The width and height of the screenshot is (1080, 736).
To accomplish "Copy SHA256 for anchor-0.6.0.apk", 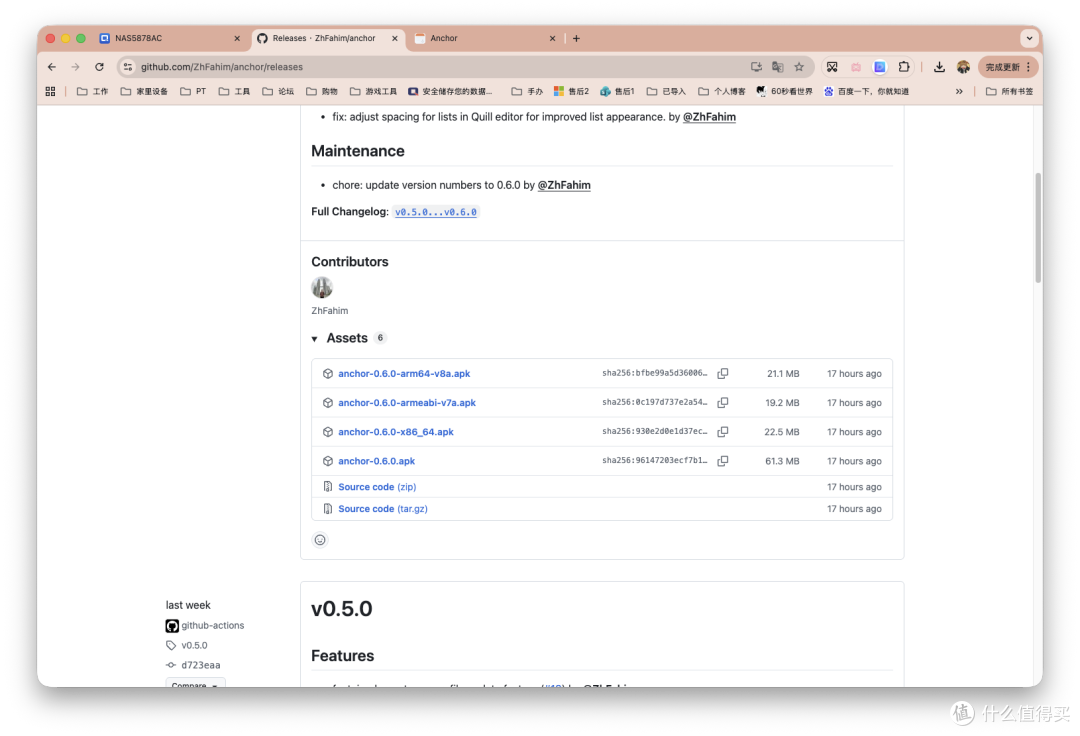I will click(723, 461).
